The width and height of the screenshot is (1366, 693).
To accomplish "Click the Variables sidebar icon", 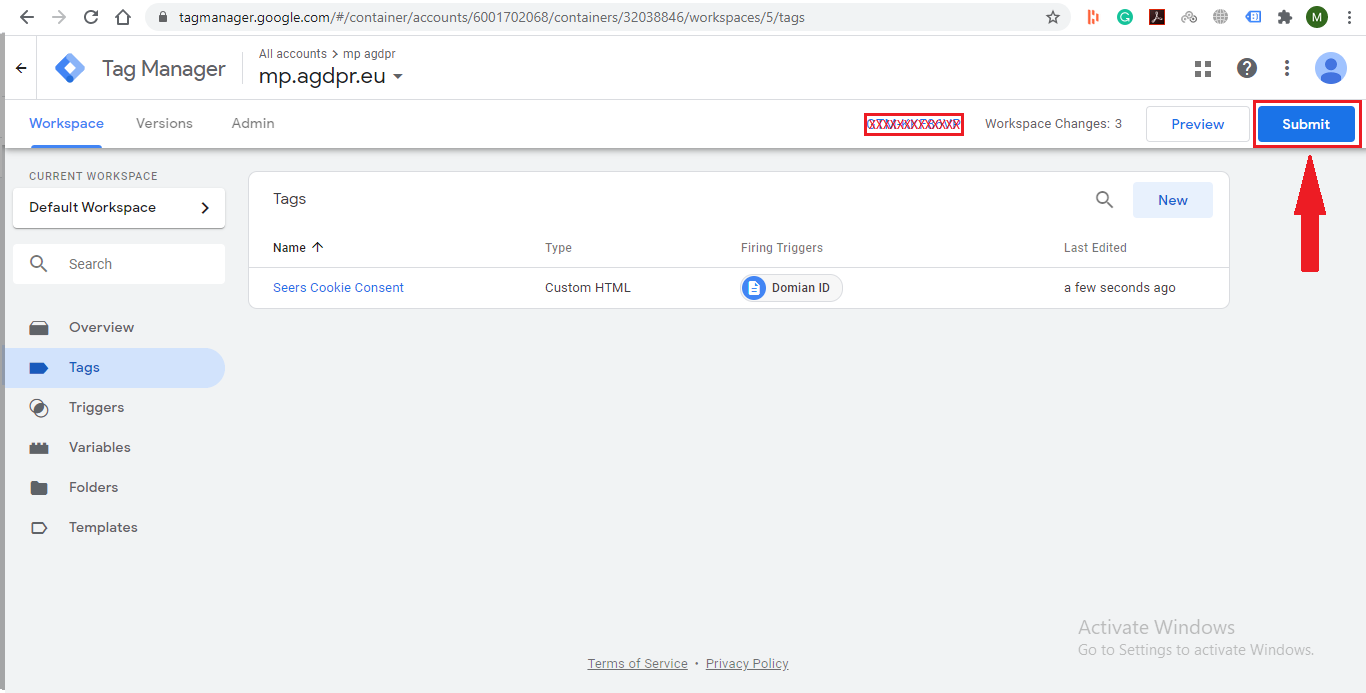I will 39,447.
